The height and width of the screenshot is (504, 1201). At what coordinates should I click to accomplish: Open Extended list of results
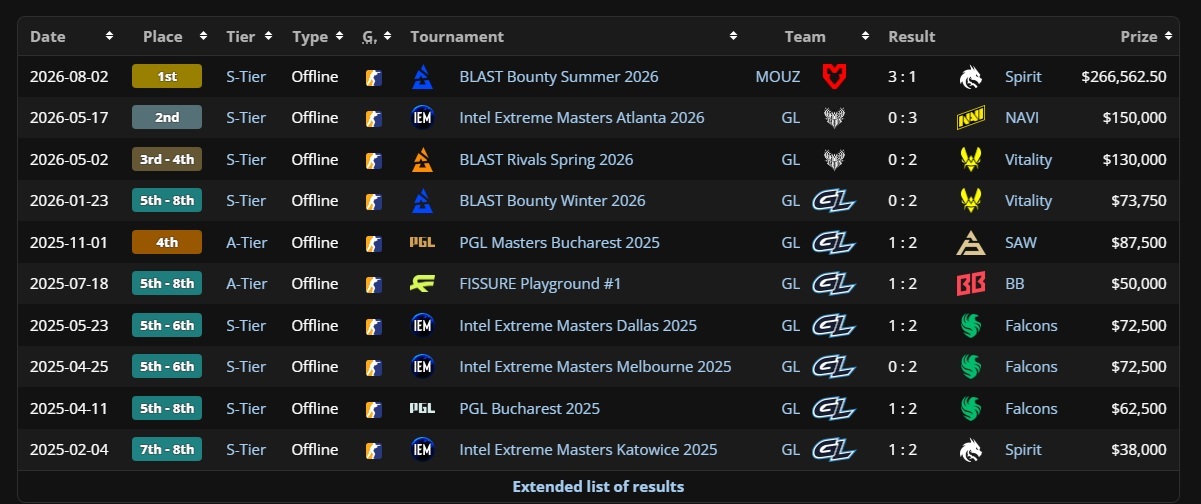598,487
